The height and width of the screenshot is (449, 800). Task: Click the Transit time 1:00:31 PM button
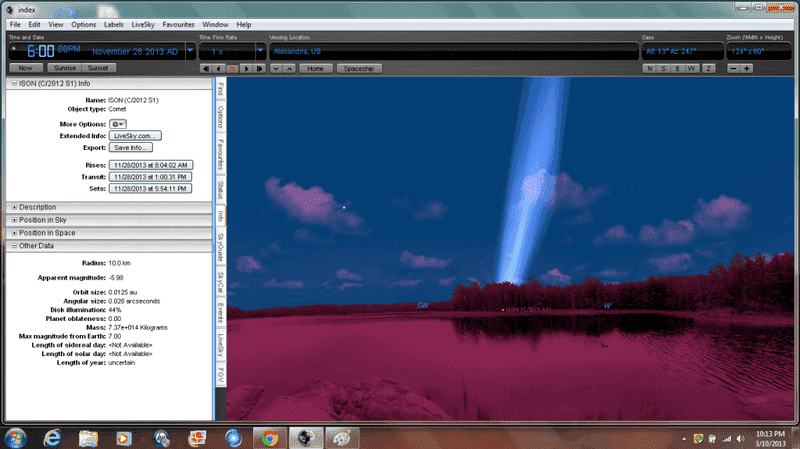[x=150, y=177]
